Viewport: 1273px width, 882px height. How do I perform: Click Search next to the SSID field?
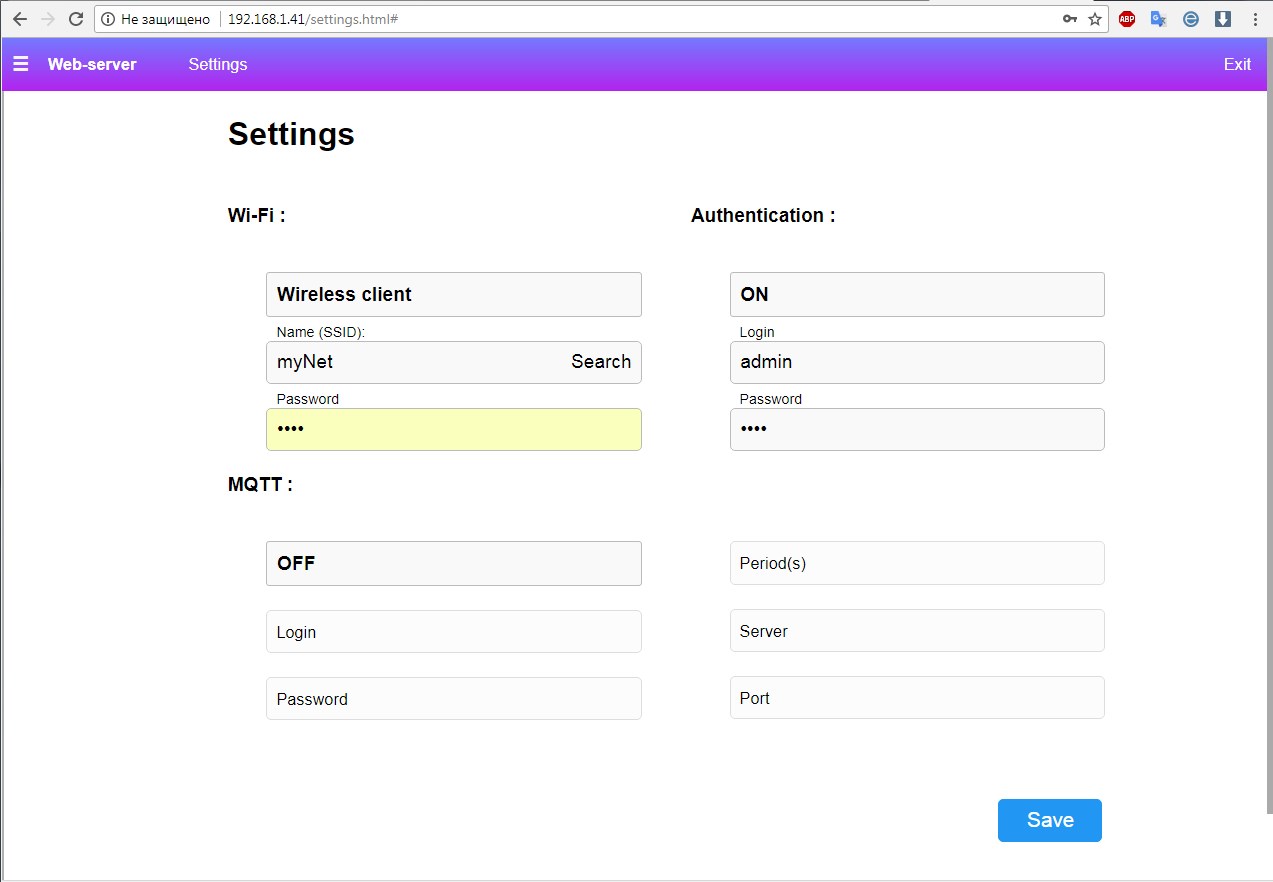600,362
